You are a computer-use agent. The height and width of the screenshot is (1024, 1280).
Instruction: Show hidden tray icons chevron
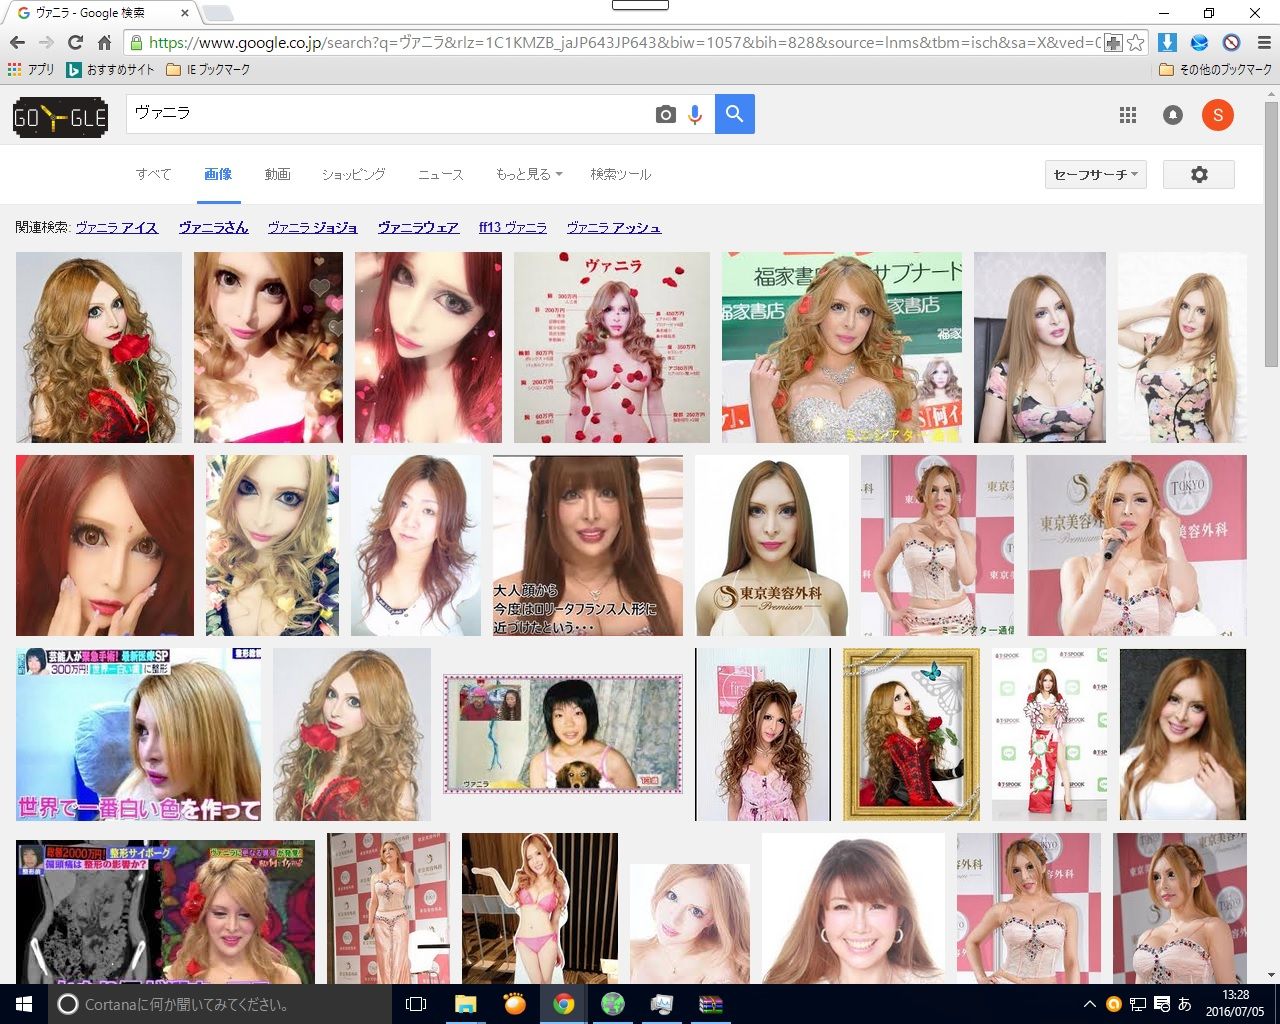pos(1090,1004)
